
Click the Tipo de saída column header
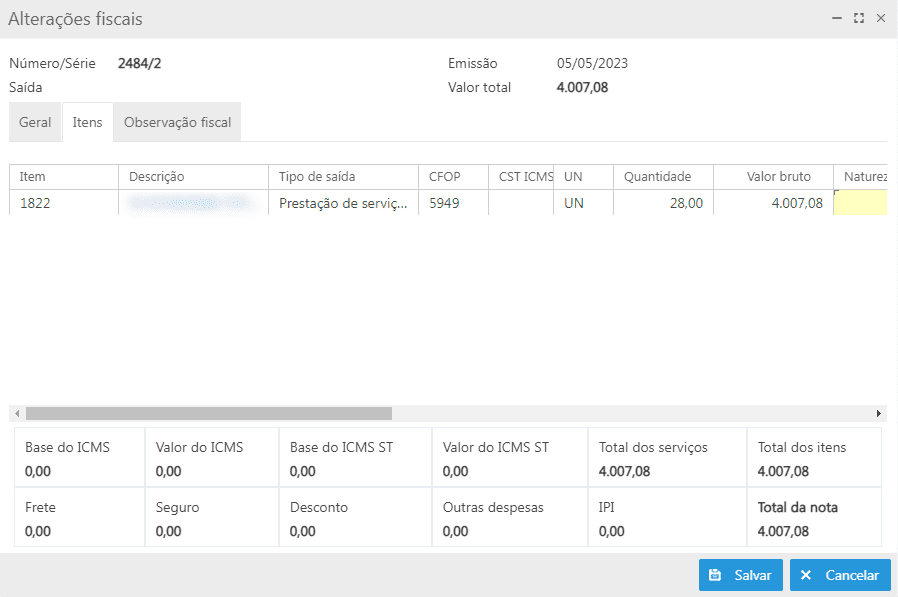click(344, 176)
